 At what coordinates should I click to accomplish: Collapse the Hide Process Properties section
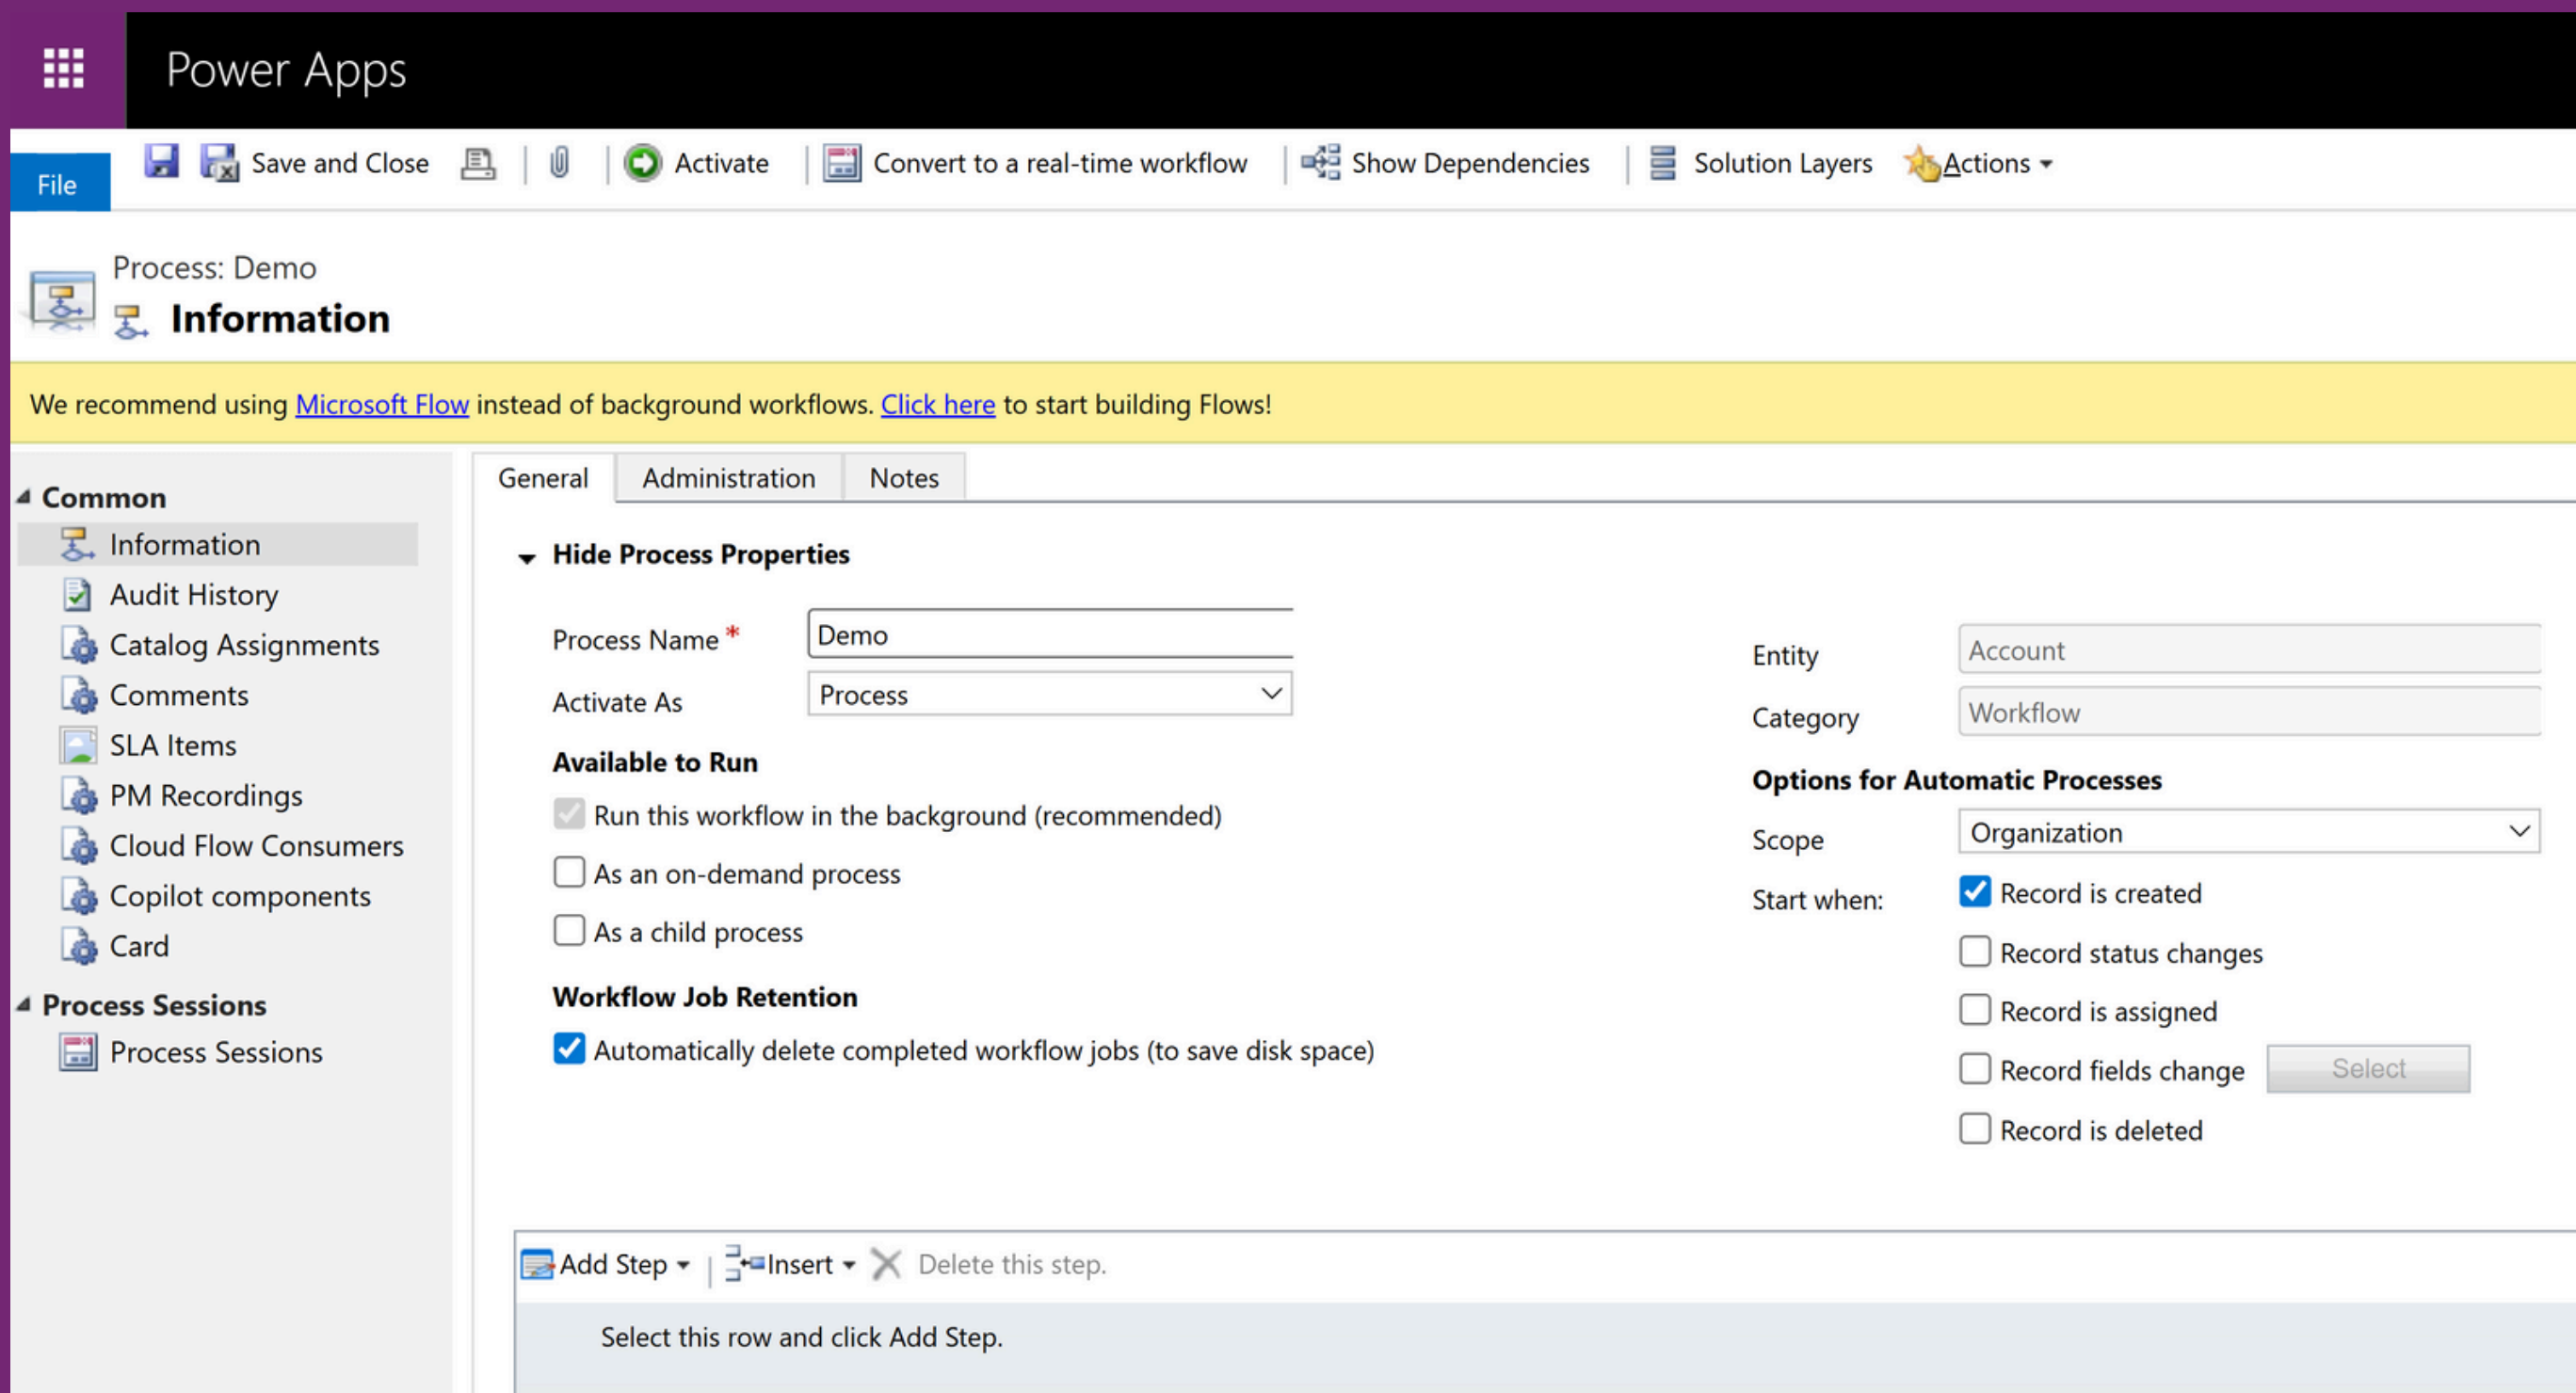click(527, 558)
